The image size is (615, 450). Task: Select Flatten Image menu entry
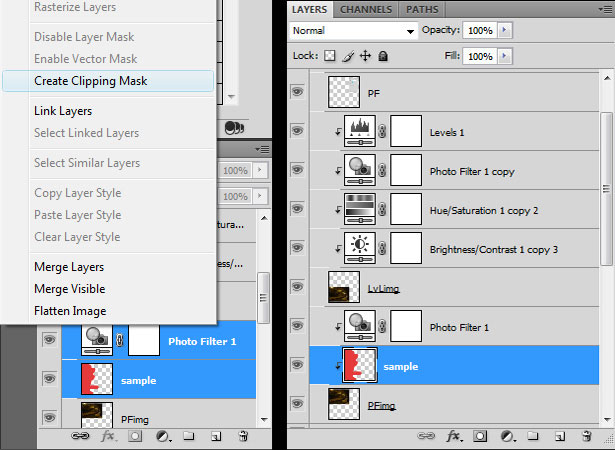[x=70, y=311]
